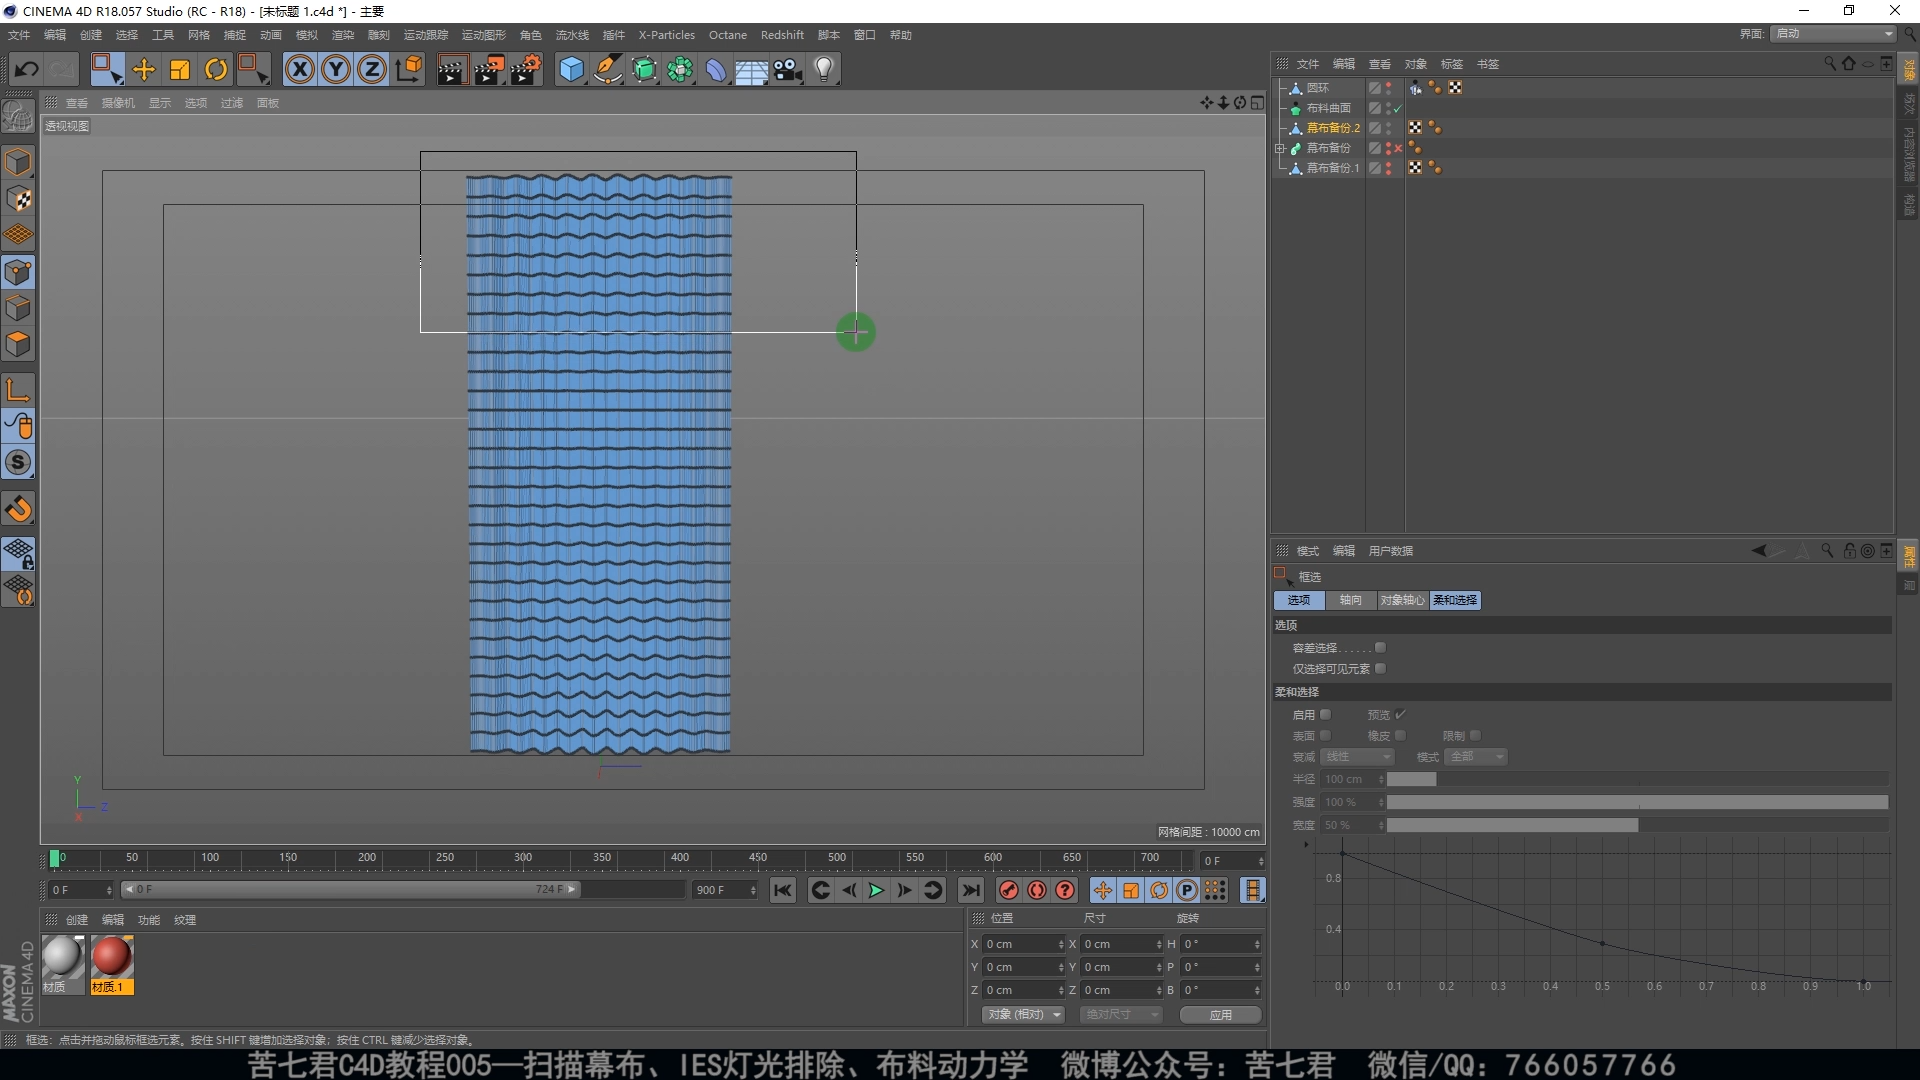Enable the 仅选择可见元素 checkbox
The width and height of the screenshot is (1920, 1080).
(1380, 669)
